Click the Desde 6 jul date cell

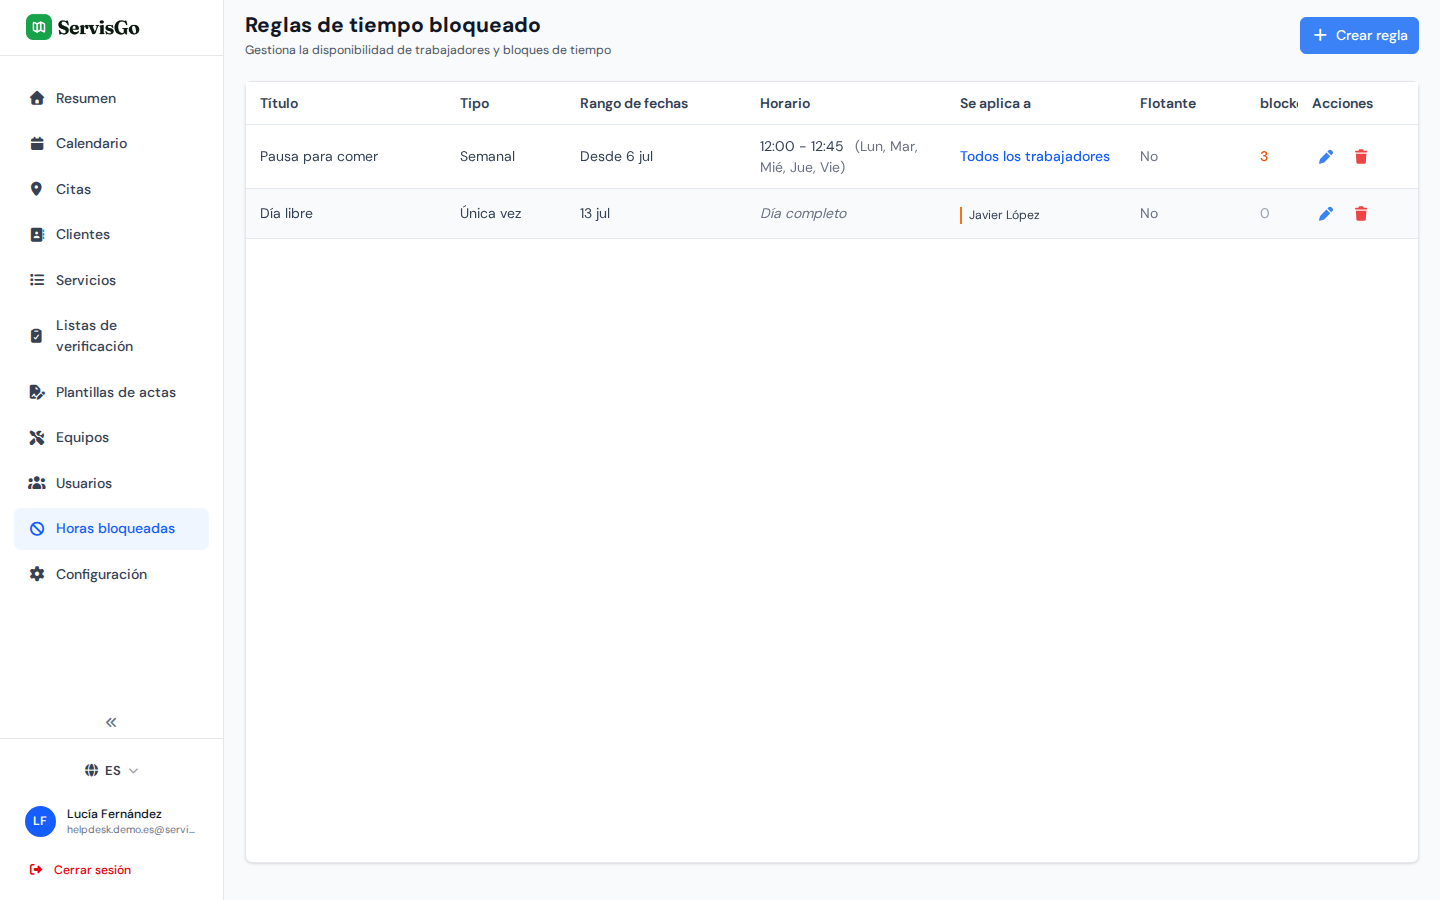point(616,156)
